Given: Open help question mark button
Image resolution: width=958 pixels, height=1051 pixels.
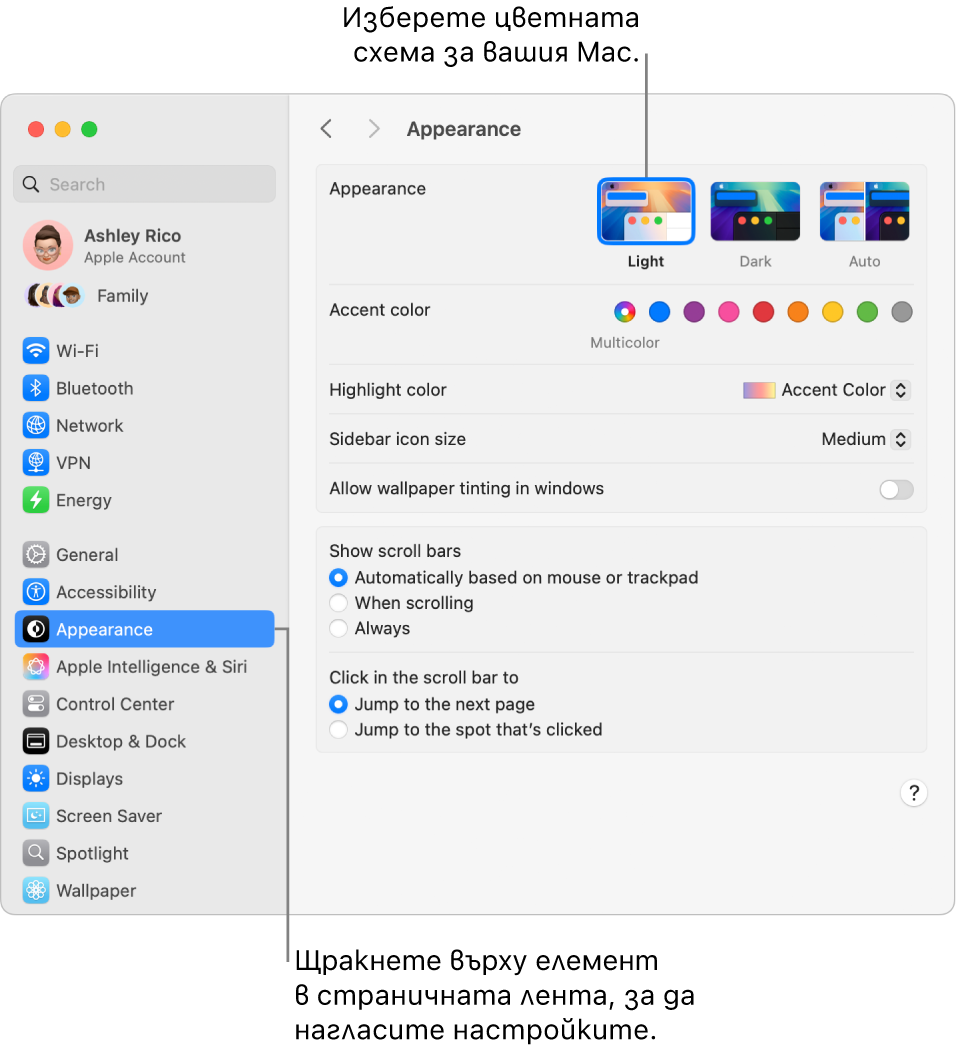Looking at the screenshot, I should click(913, 794).
